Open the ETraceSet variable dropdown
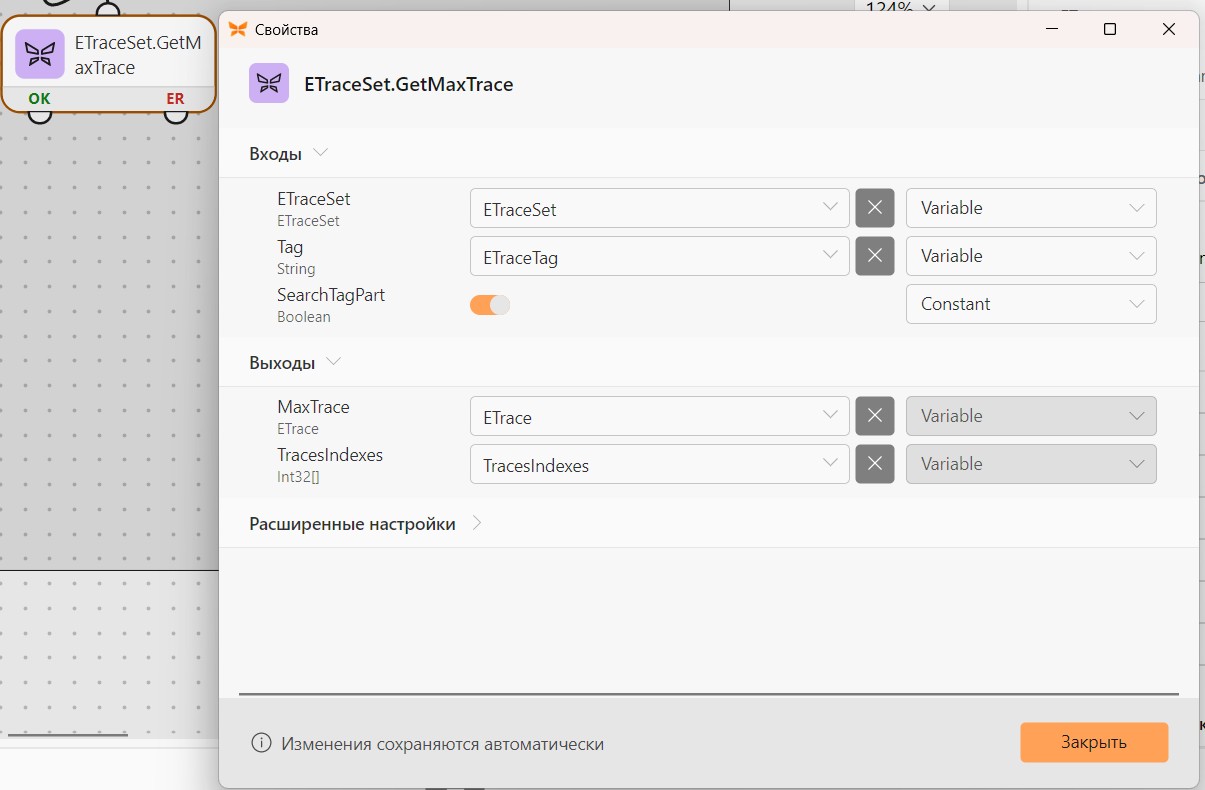This screenshot has height=790, width=1205. (660, 208)
